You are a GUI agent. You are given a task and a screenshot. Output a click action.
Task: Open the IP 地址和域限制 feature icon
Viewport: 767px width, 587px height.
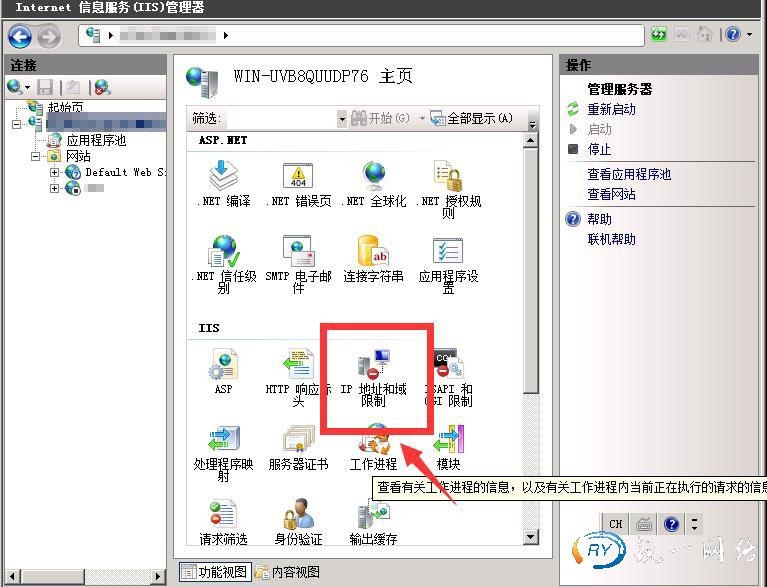pyautogui.click(x=374, y=366)
